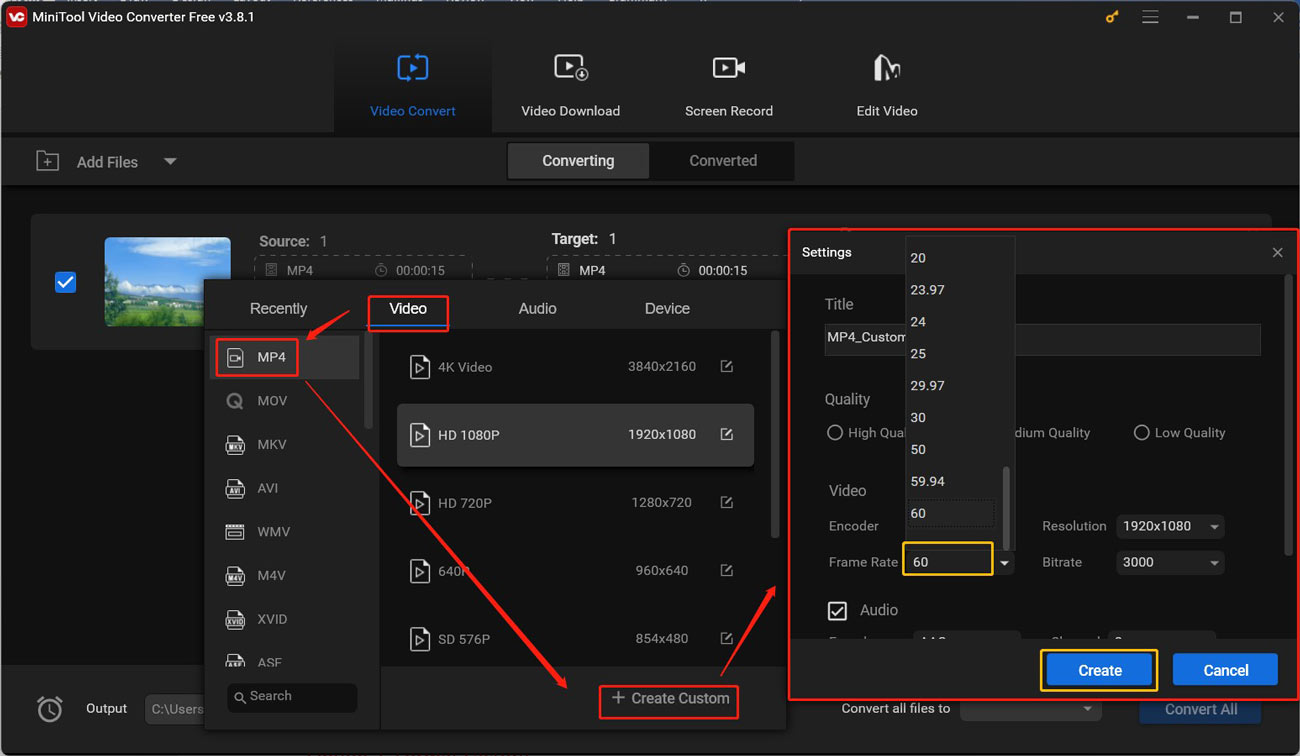Close the Settings dialog
1300x756 pixels.
click(1277, 253)
